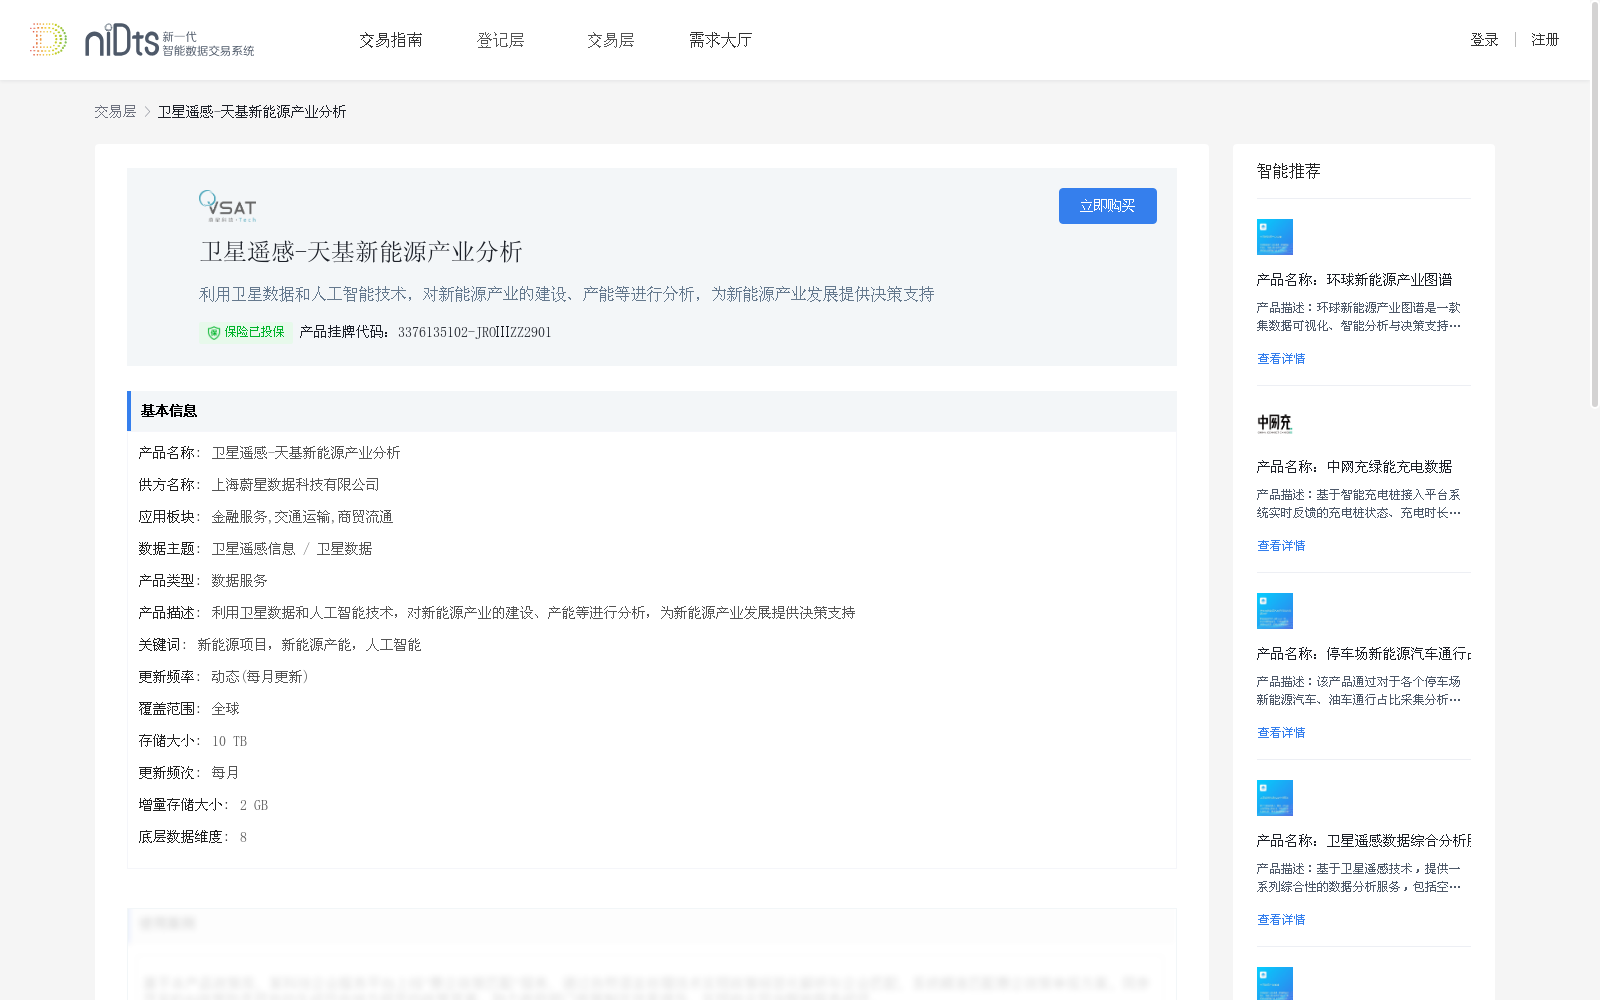
Task: Go to the 交易层 nav tab
Action: (611, 40)
